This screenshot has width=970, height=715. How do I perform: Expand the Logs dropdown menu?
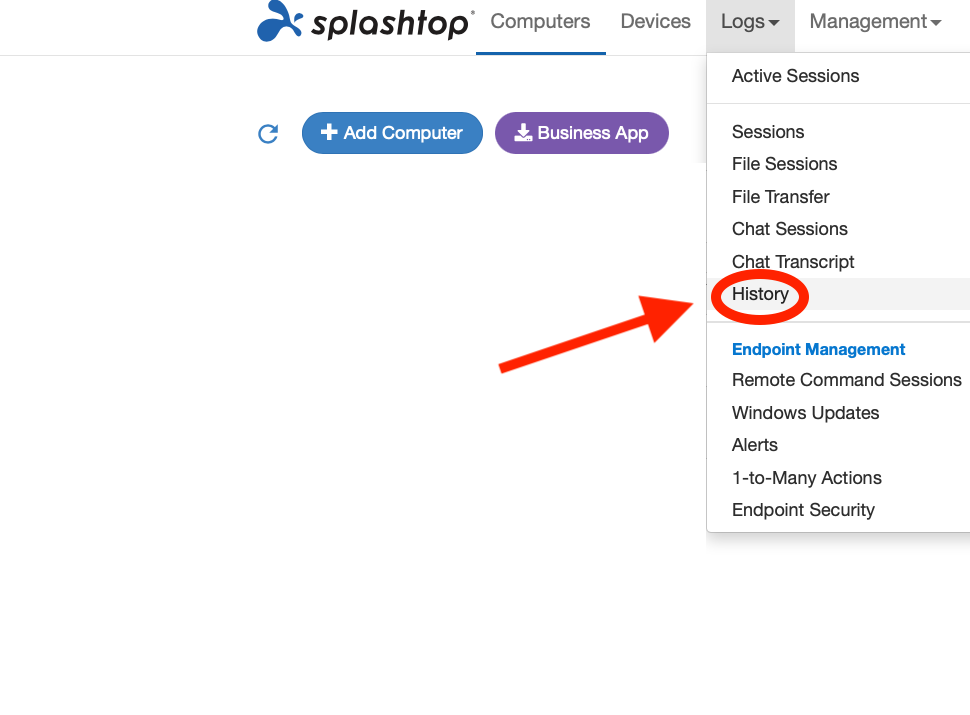tap(750, 22)
